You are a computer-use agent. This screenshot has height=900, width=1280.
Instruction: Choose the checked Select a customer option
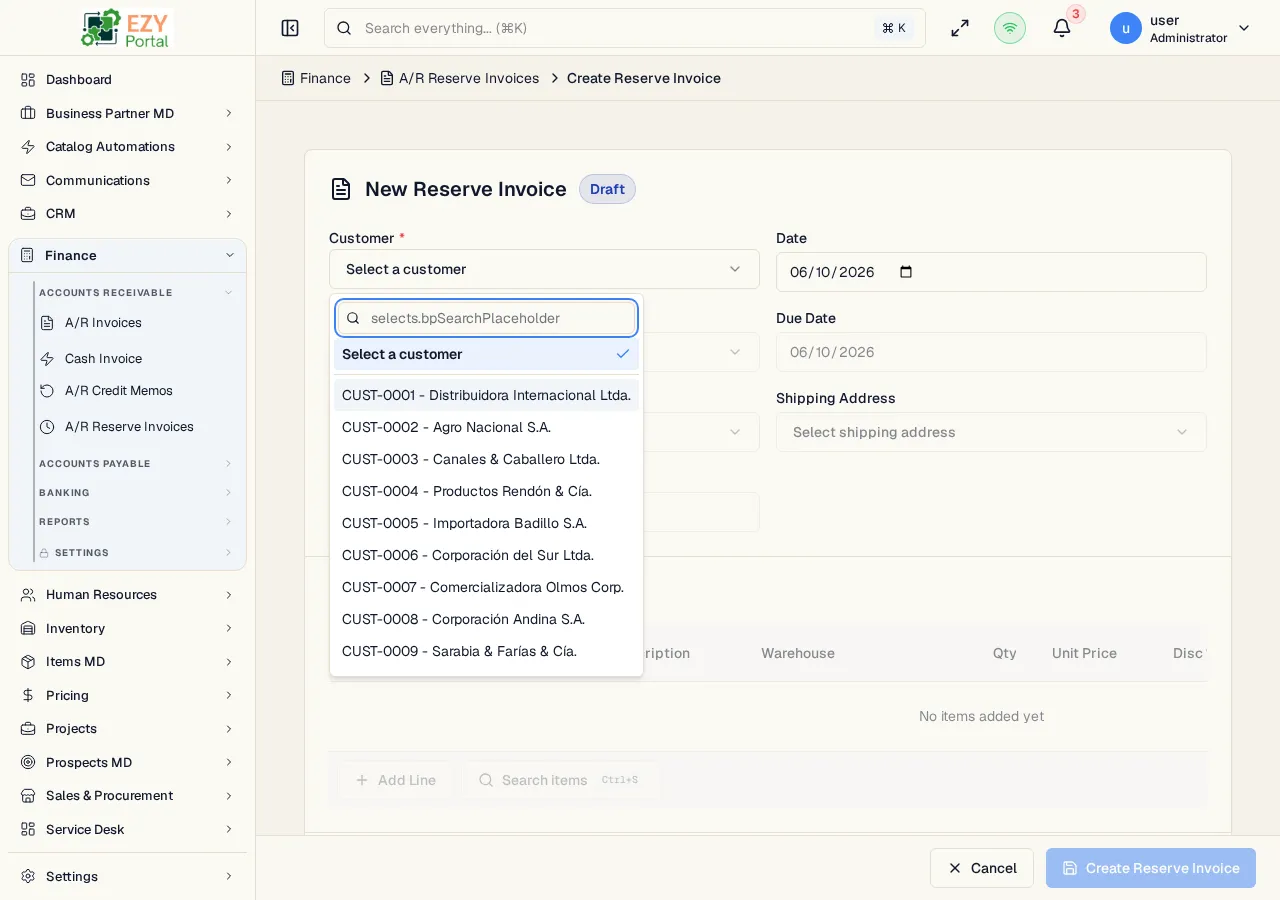pos(486,354)
